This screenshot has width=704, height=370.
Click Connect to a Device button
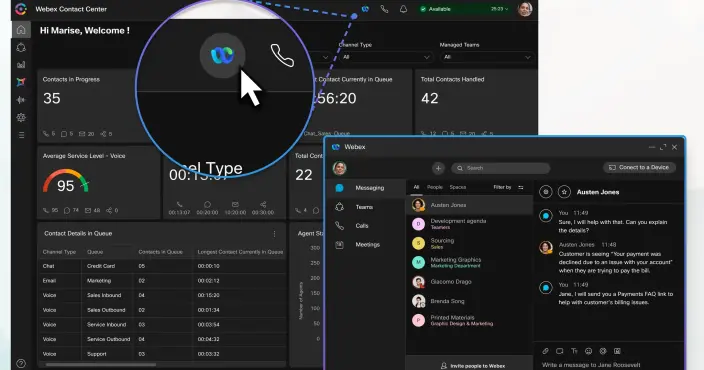[639, 167]
